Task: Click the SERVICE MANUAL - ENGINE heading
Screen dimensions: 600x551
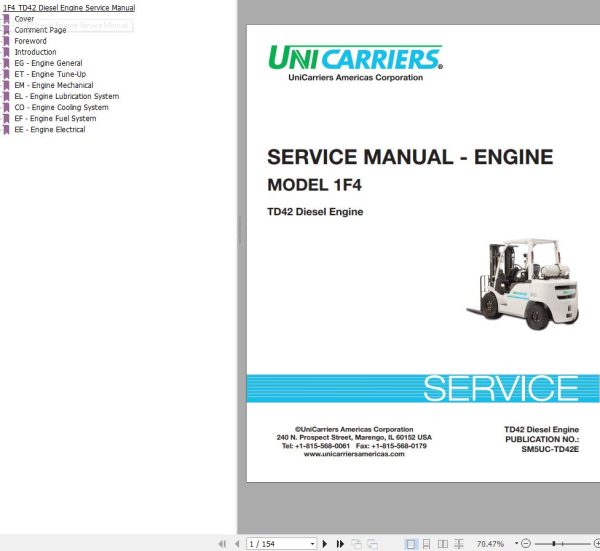Action: click(410, 157)
